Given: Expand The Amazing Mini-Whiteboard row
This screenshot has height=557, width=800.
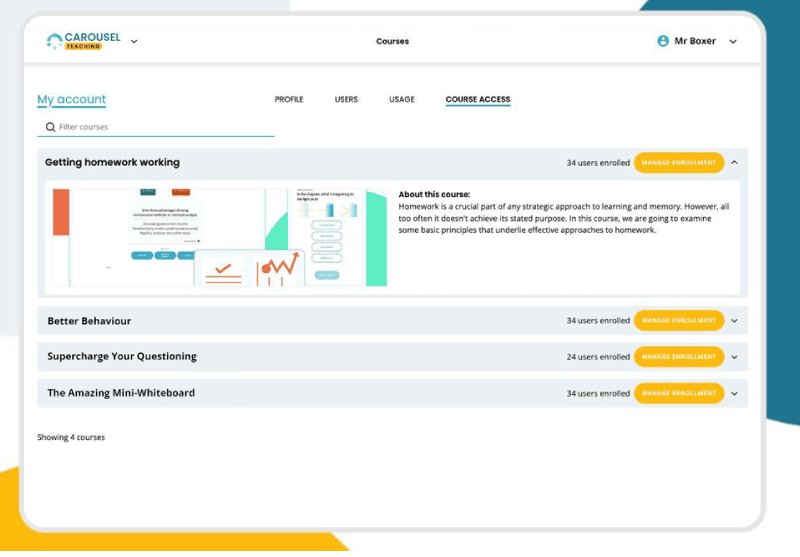Looking at the screenshot, I should pyautogui.click(x=735, y=393).
